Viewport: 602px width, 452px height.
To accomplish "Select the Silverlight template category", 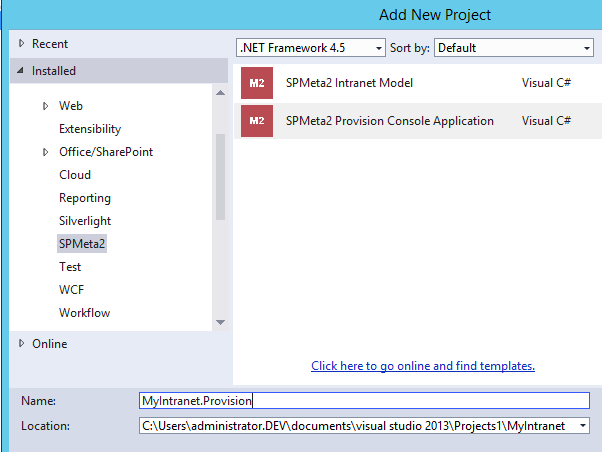I will pyautogui.click(x=85, y=221).
